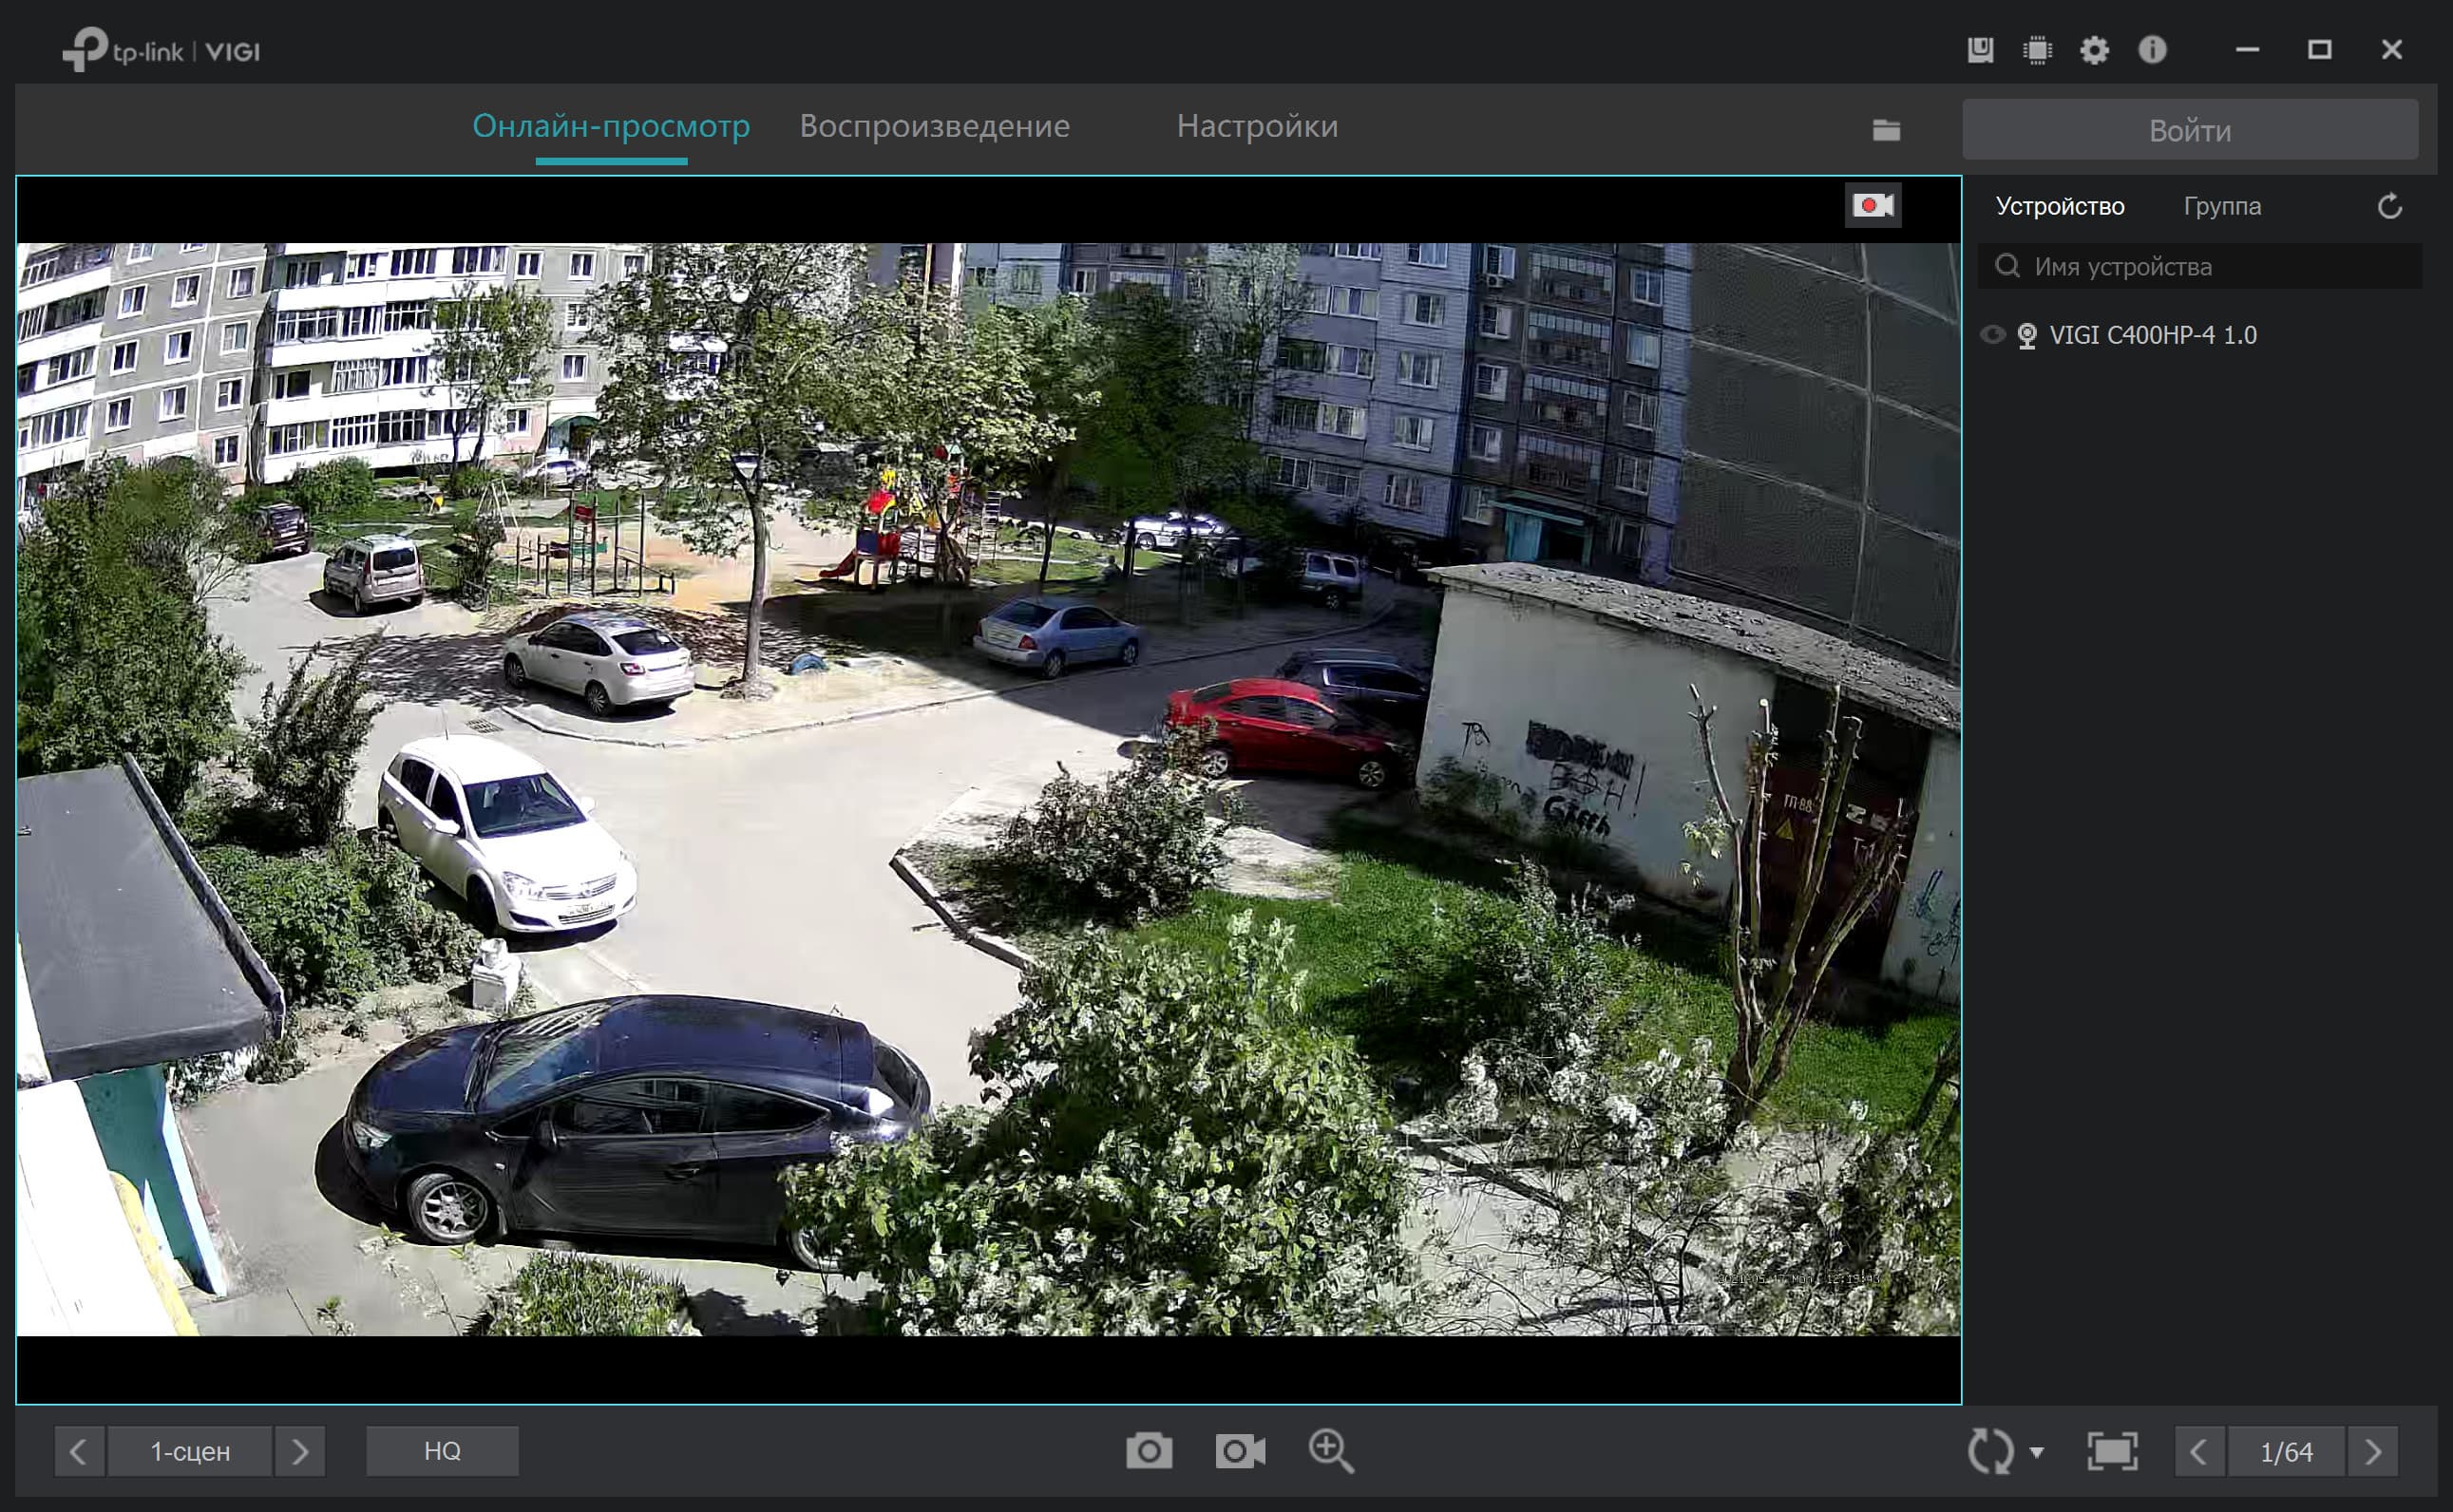Expand auto-switch dropdown arrow
This screenshot has width=2453, height=1512.
2037,1452
